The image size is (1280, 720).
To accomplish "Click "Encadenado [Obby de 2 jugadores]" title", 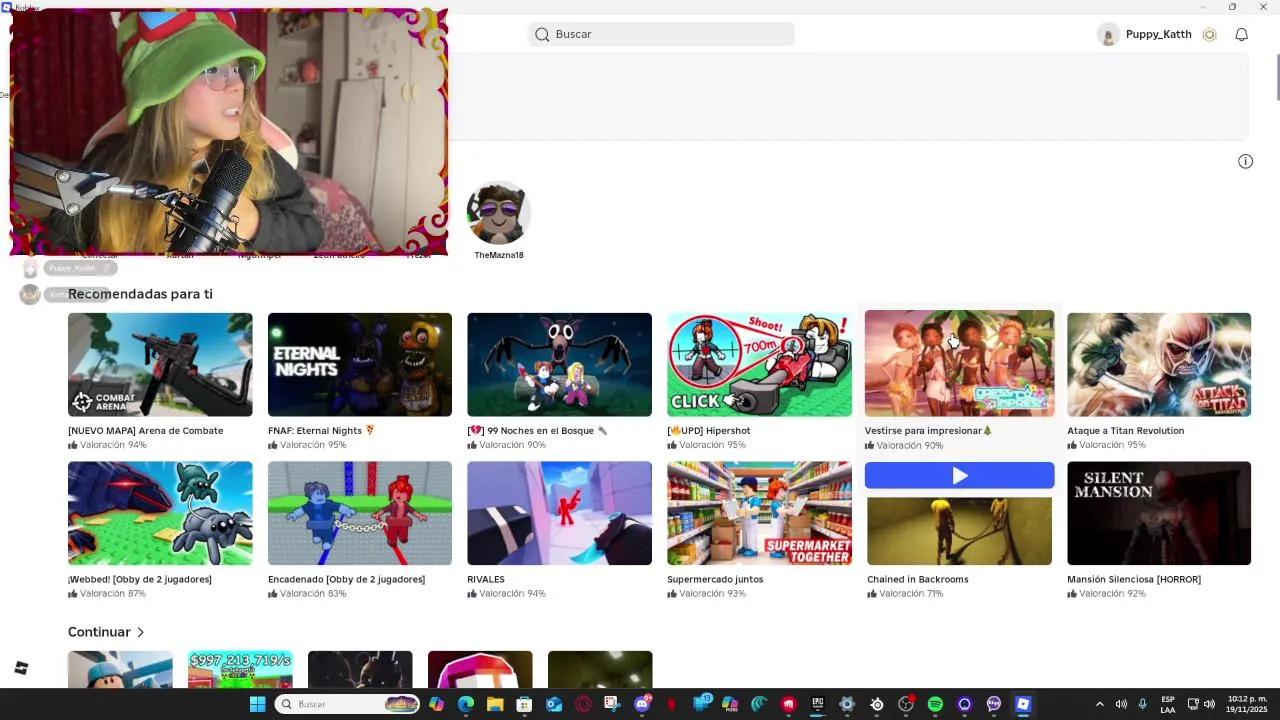I will point(346,579).
